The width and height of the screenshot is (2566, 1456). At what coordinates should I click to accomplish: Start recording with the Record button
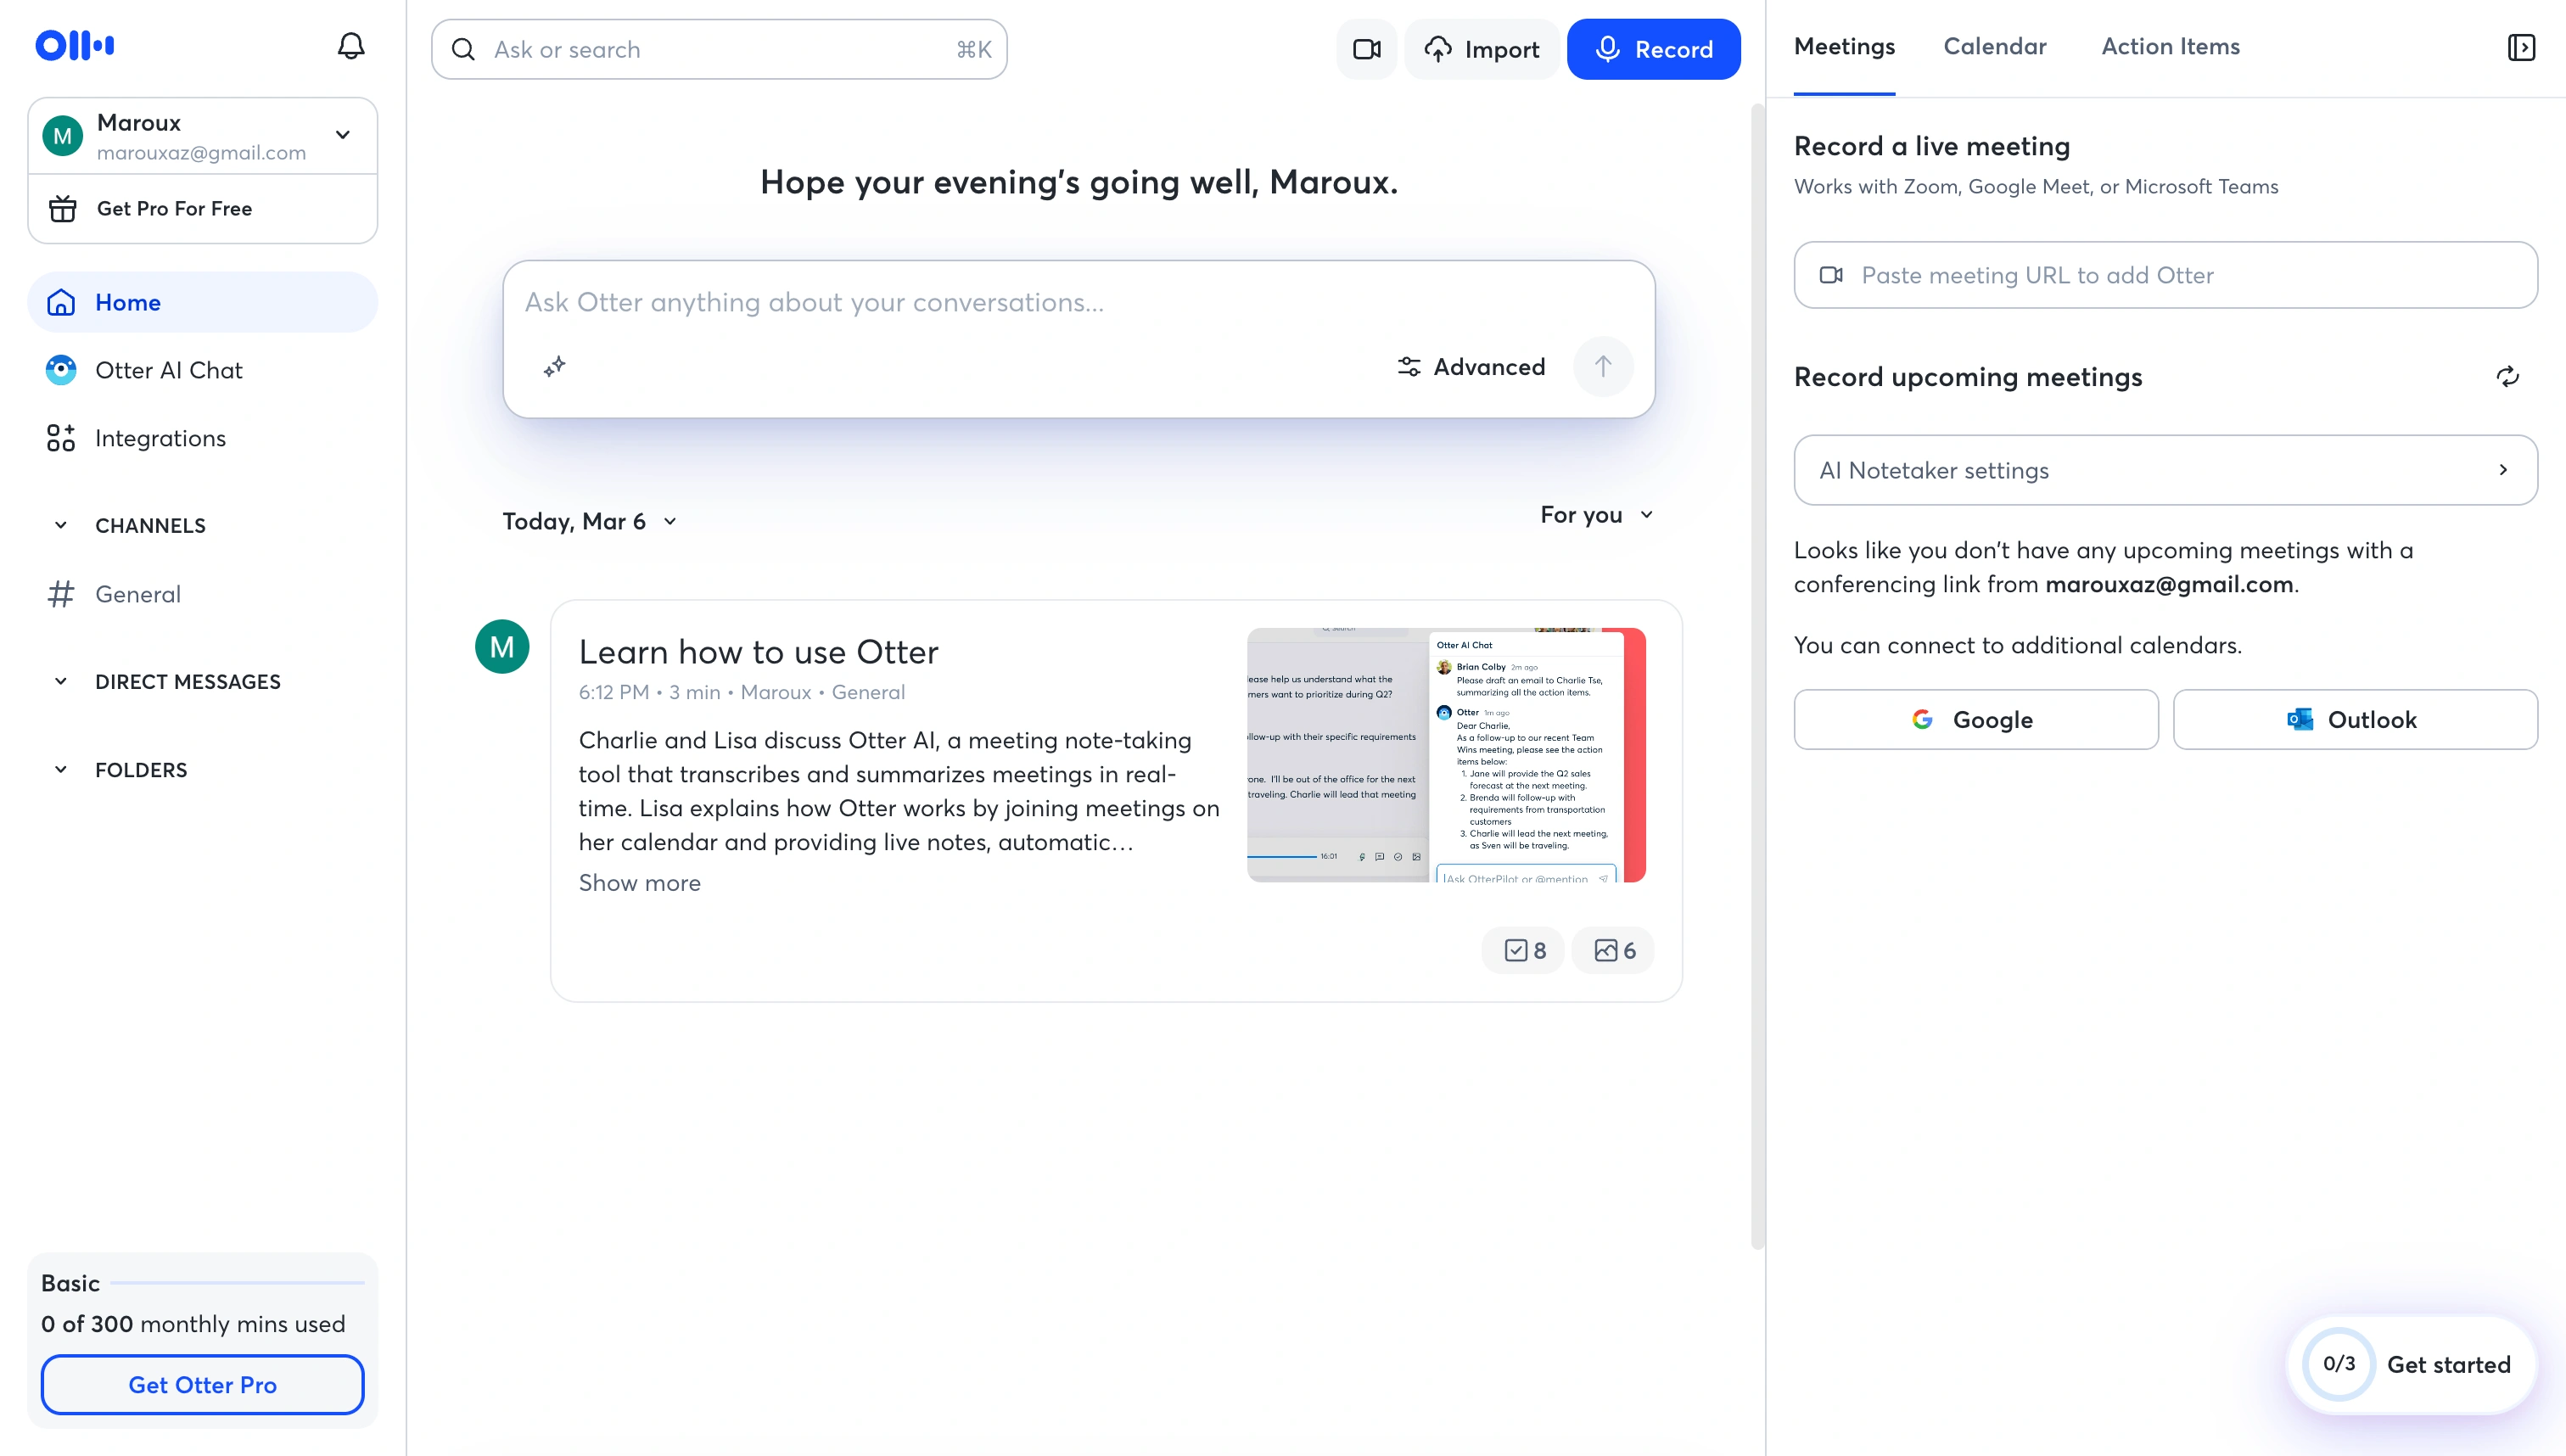pyautogui.click(x=1653, y=48)
